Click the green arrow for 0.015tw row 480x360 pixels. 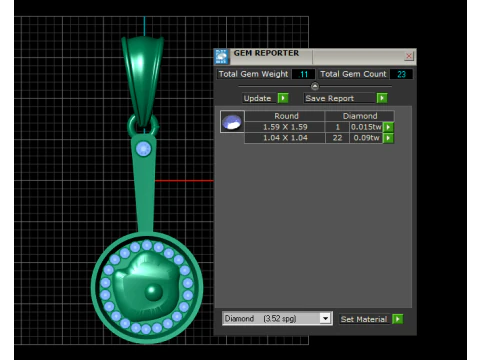[x=388, y=127]
